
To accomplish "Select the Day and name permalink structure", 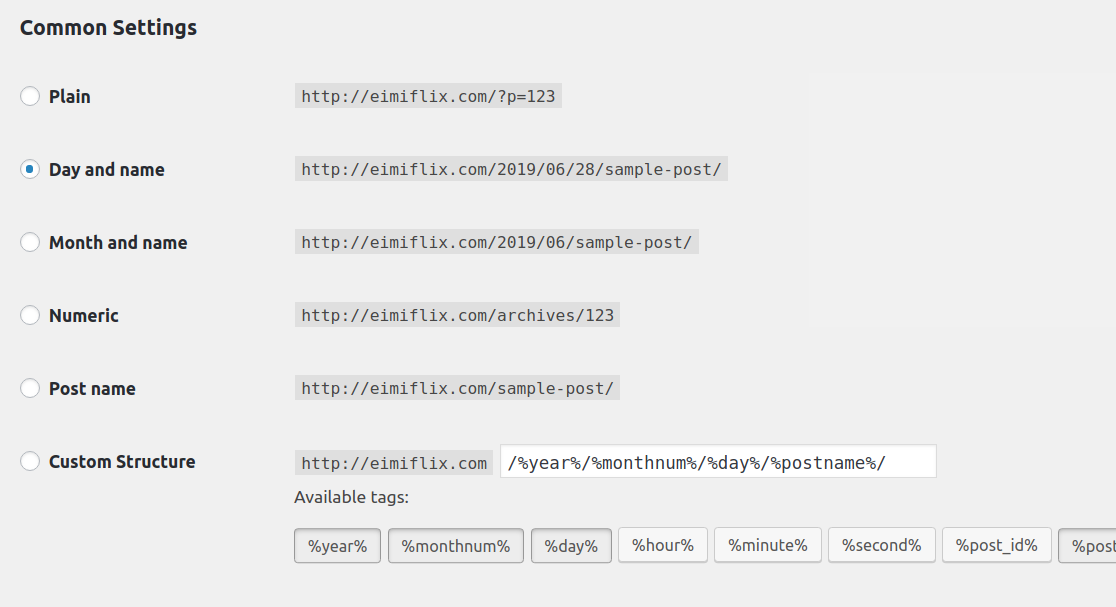I will (x=30, y=169).
